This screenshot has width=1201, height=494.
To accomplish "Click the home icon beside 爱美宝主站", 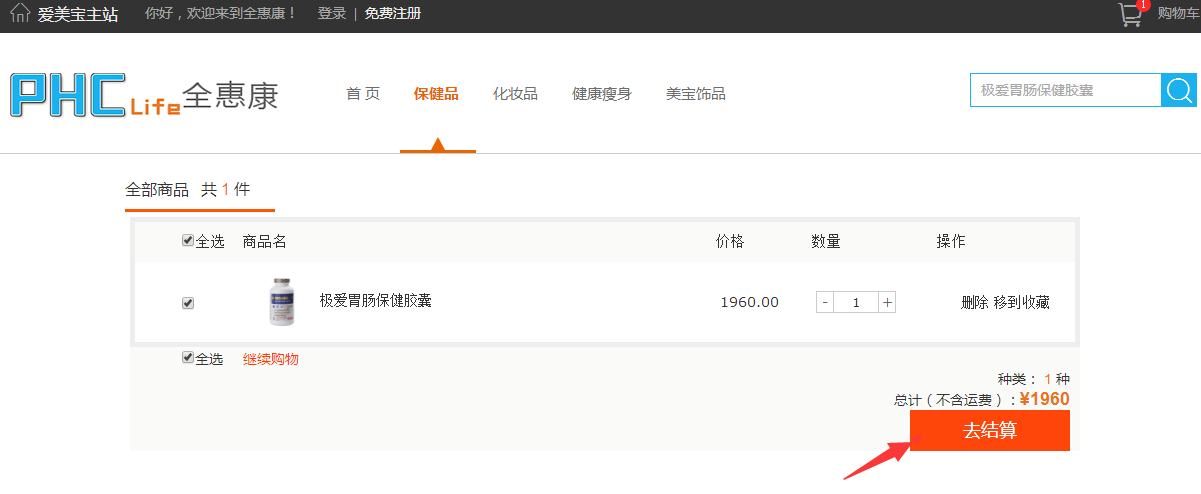I will (x=20, y=14).
